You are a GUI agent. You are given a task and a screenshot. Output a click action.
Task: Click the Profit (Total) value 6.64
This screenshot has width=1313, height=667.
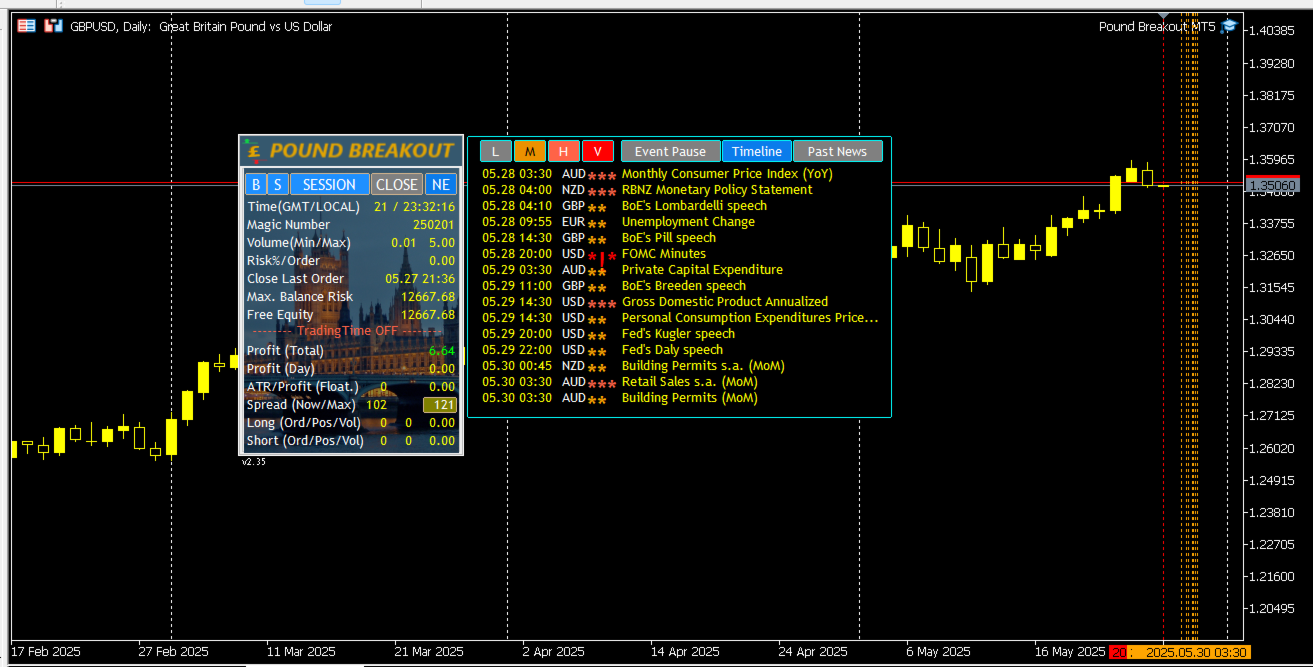point(442,351)
